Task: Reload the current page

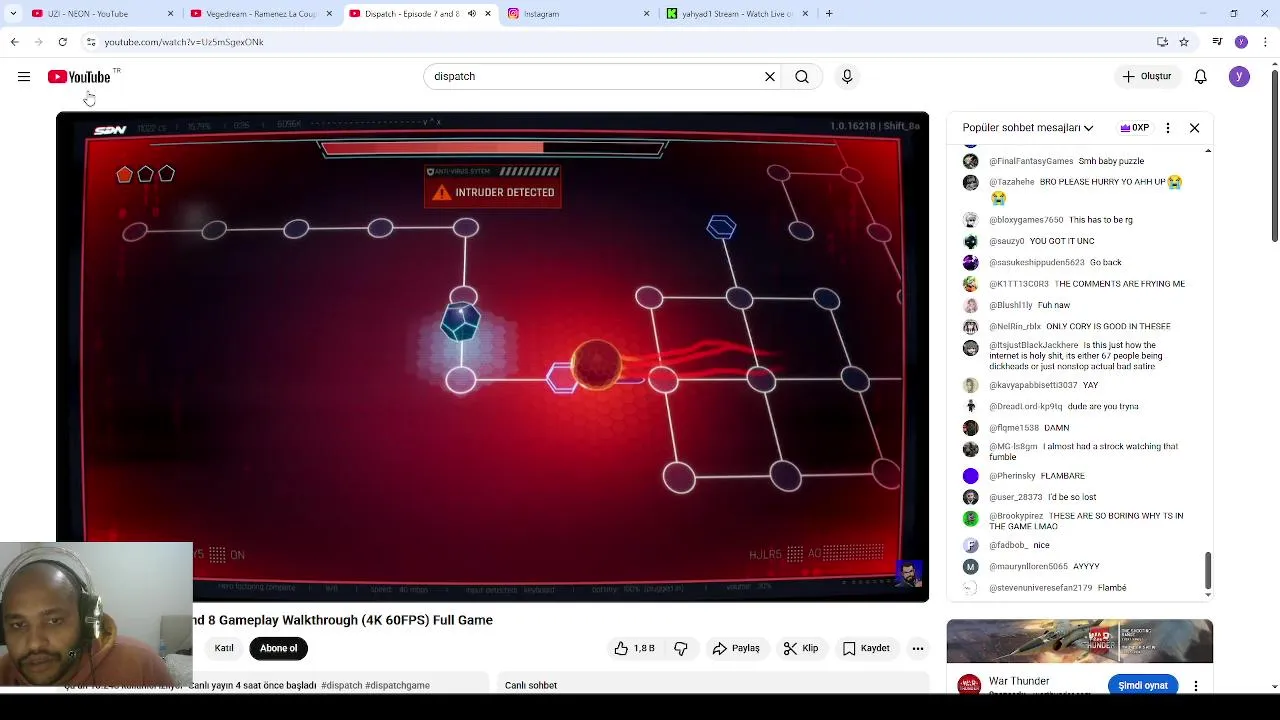Action: (62, 42)
